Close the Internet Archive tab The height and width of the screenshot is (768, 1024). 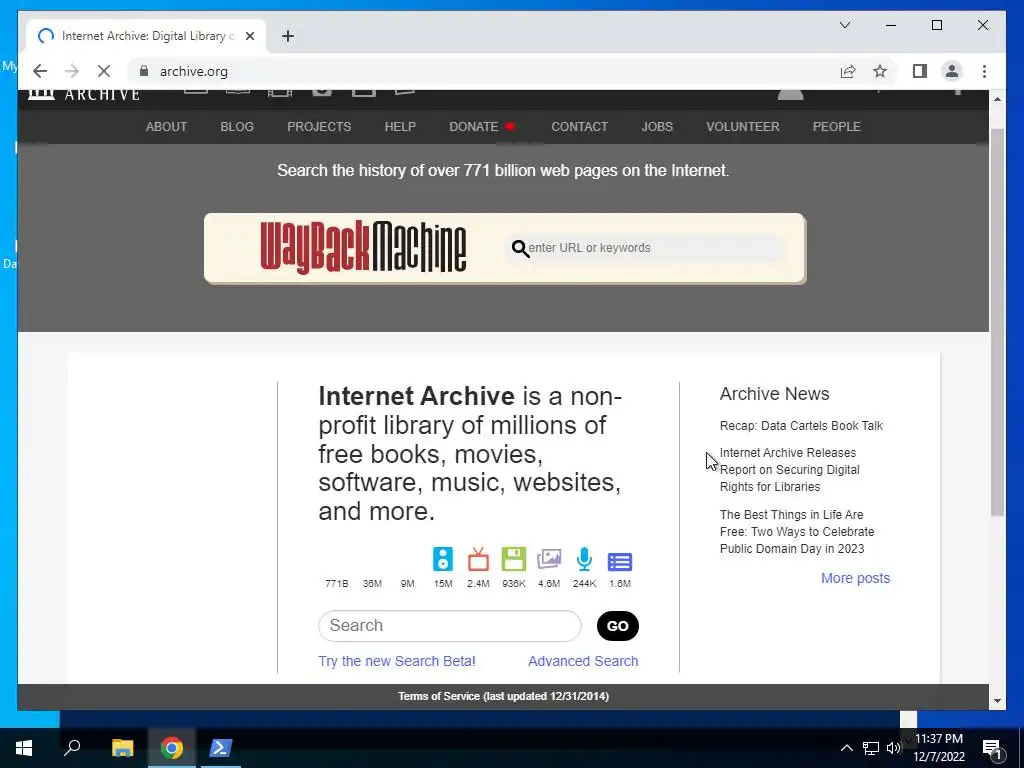249,36
